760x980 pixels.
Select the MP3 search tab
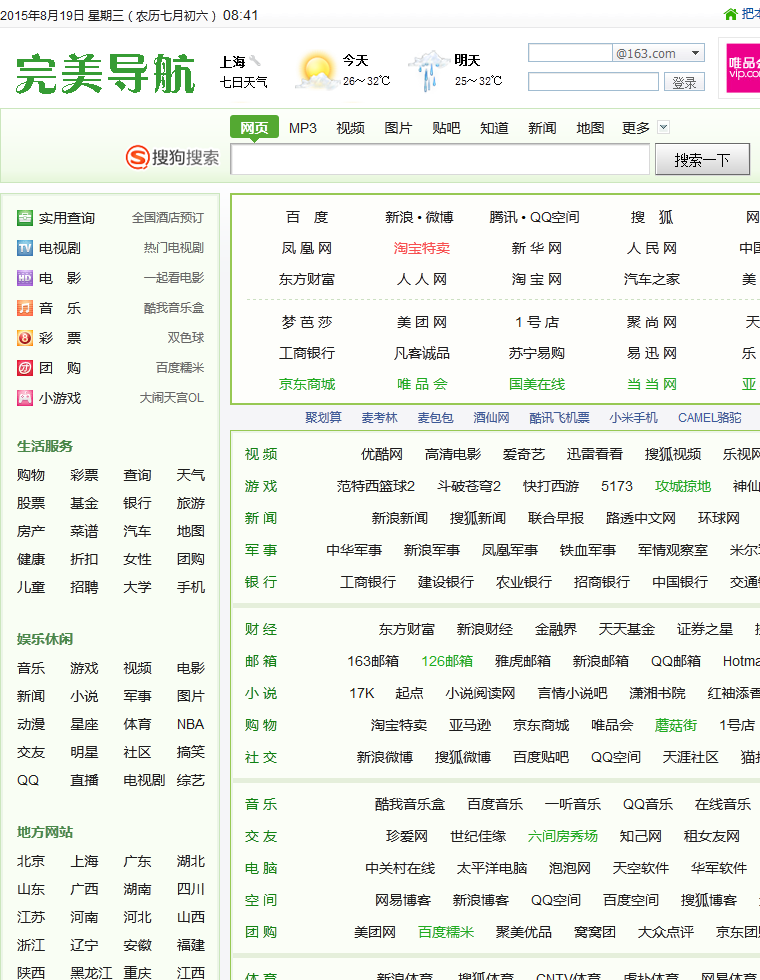(303, 128)
